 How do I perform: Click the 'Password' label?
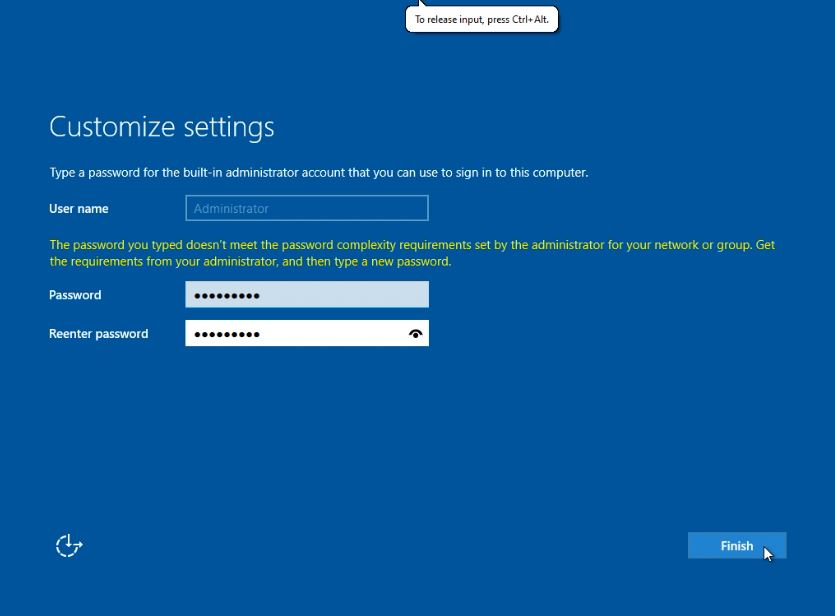tap(75, 295)
